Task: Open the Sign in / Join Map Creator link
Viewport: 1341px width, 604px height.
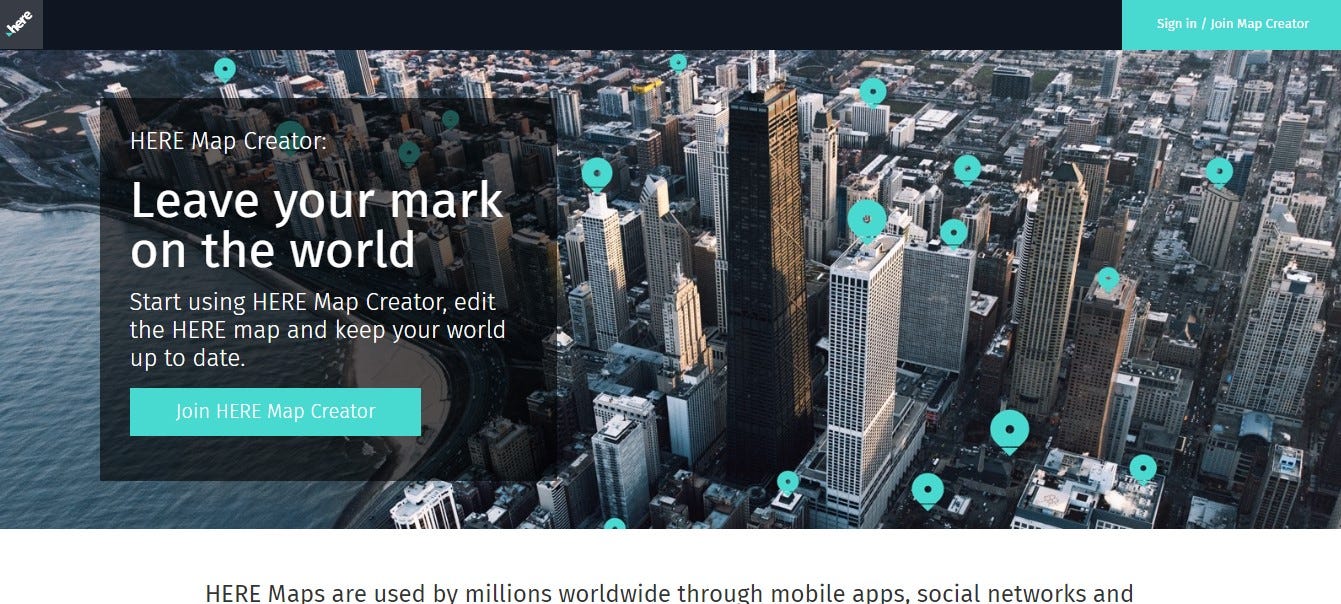Action: coord(1232,24)
